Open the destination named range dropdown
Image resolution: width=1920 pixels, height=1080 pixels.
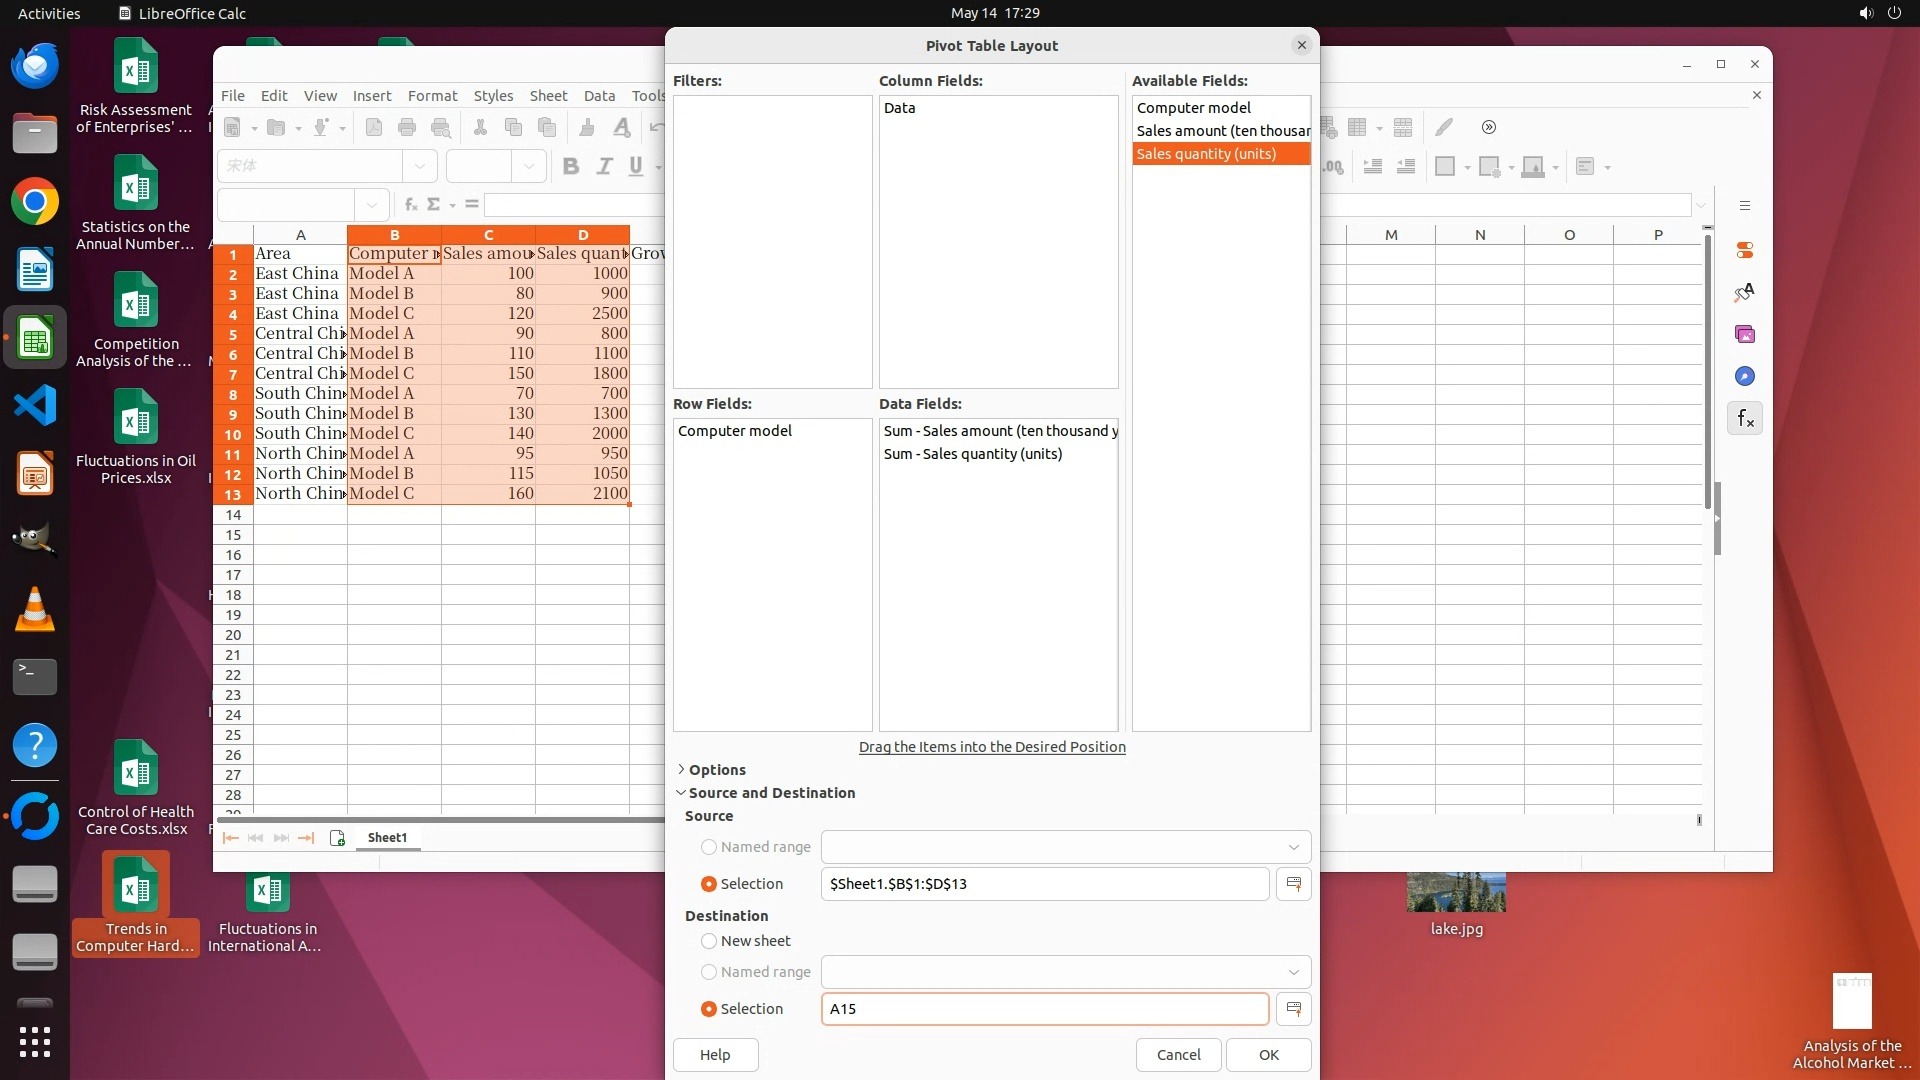coord(1293,972)
